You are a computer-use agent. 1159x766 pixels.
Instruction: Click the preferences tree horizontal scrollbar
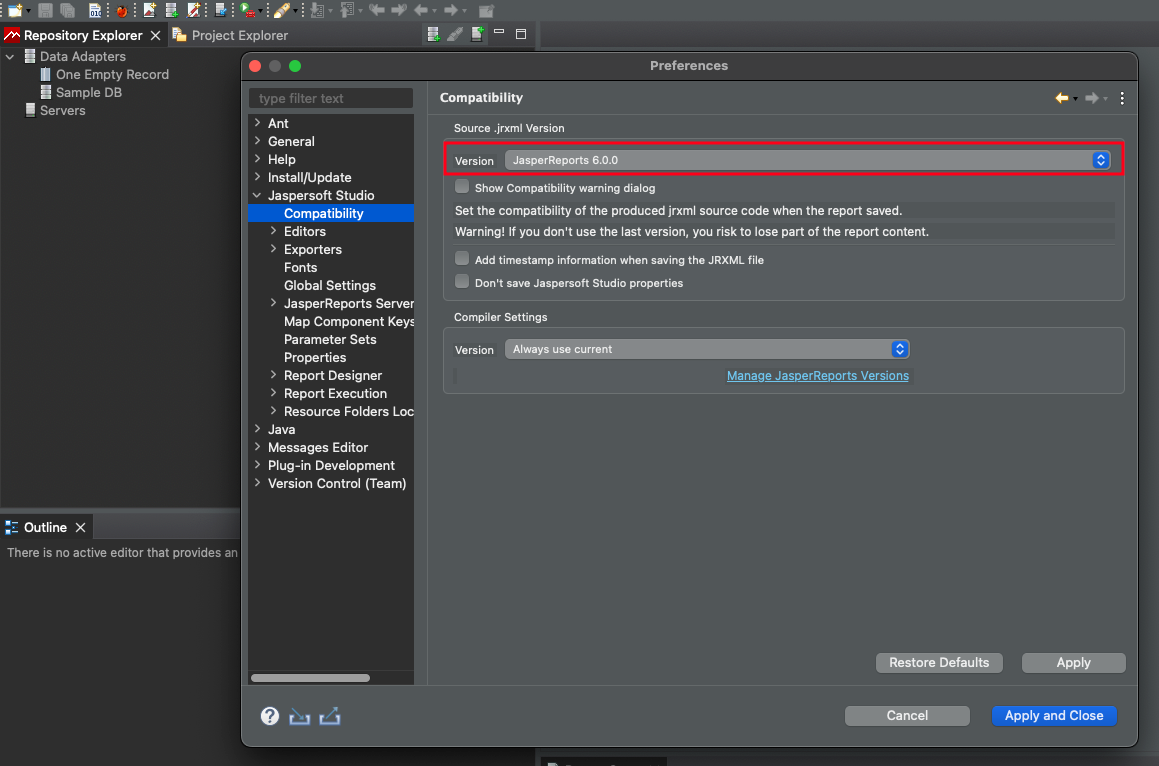(310, 677)
